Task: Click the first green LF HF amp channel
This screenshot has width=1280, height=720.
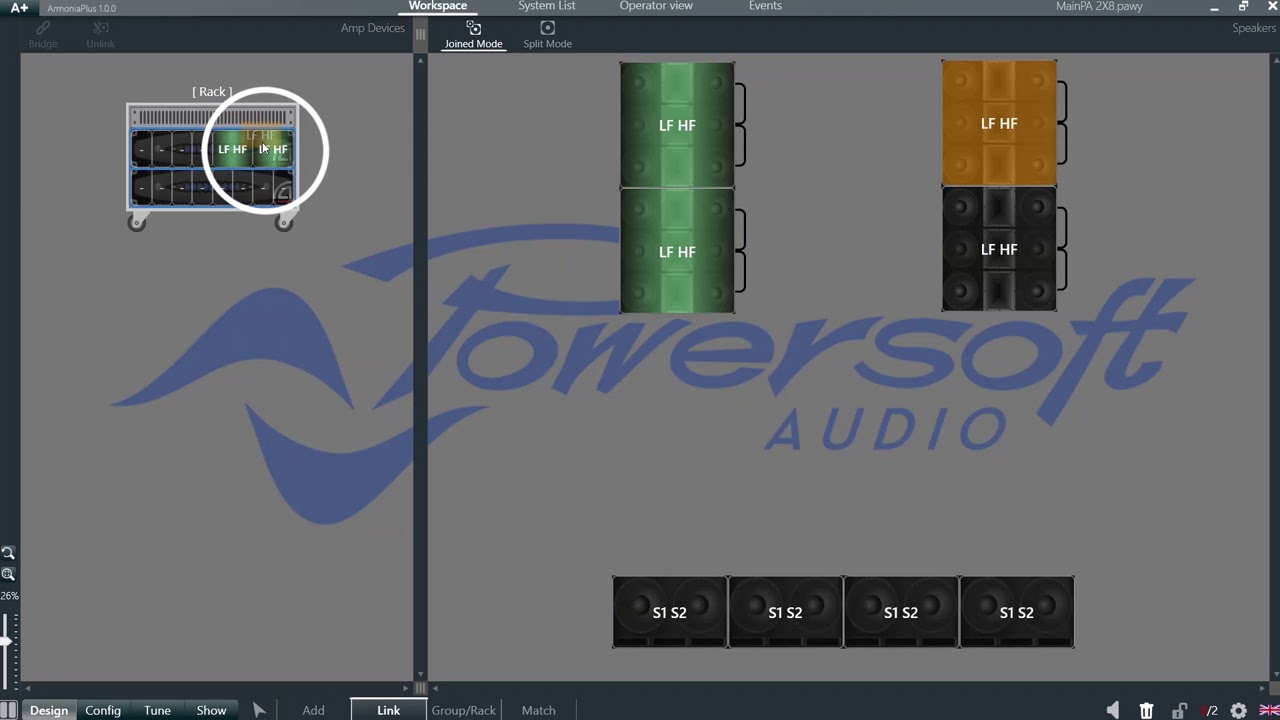Action: click(x=233, y=149)
